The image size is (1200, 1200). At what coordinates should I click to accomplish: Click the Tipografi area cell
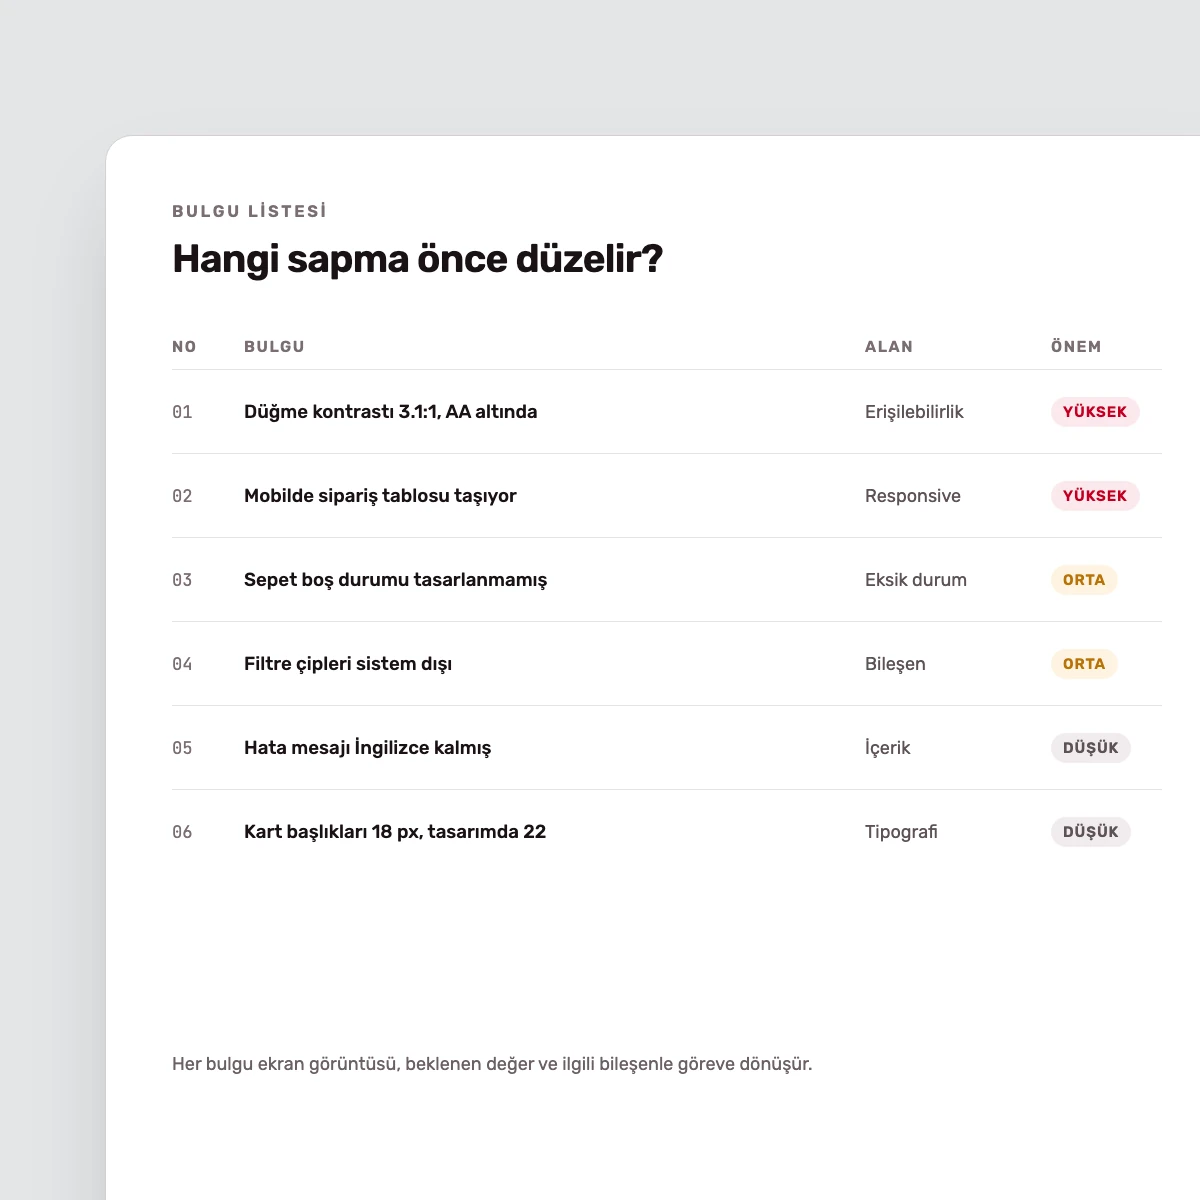(901, 832)
